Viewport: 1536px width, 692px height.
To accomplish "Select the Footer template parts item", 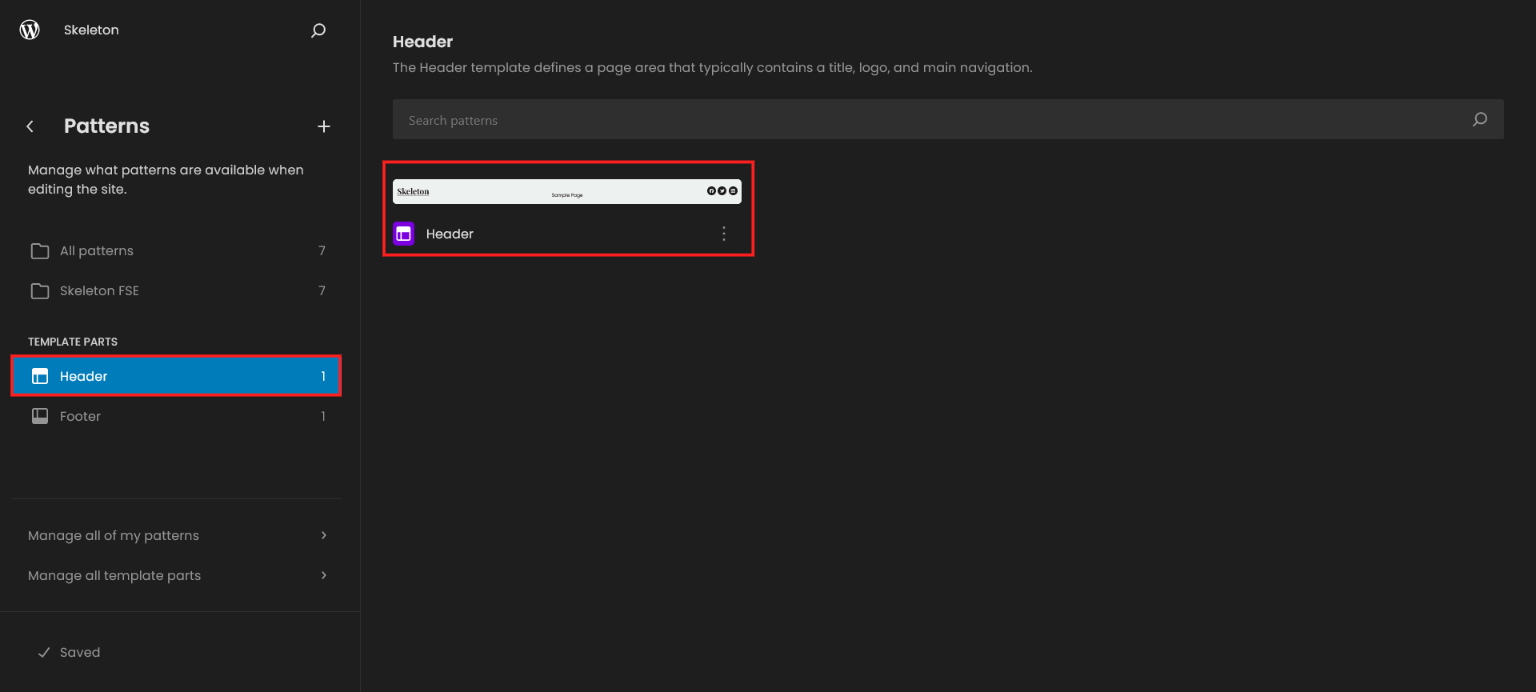I will click(x=176, y=416).
